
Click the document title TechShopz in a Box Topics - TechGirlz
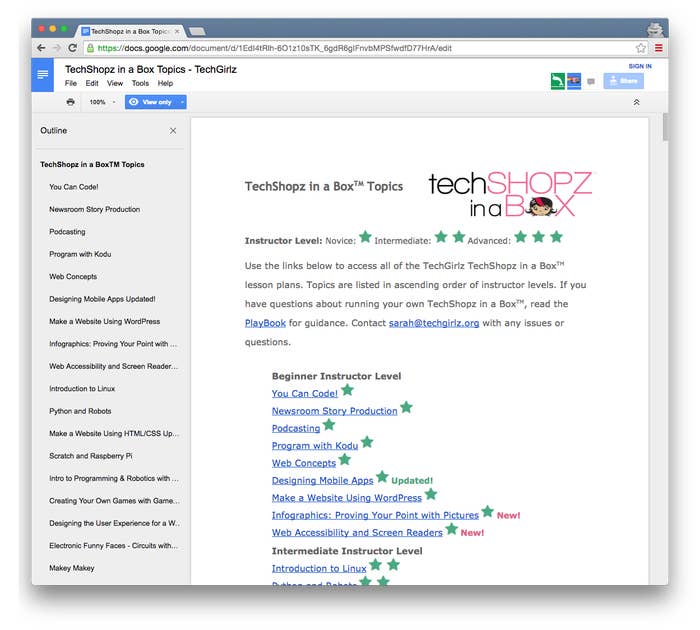click(x=151, y=69)
